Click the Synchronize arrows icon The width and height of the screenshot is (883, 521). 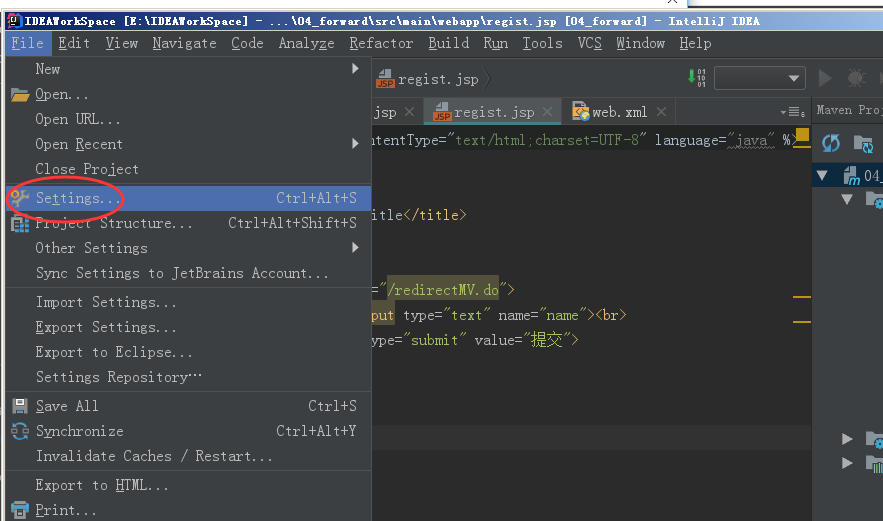click(20, 431)
